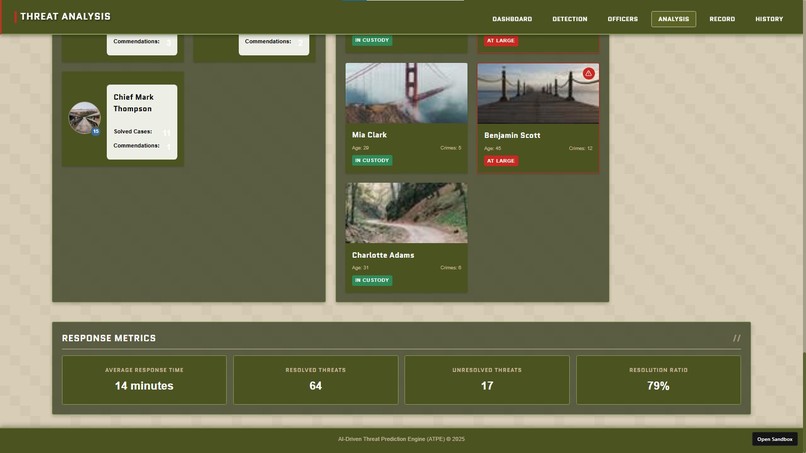This screenshot has width=806, height=453.
Task: Click Benjamin Scott's At Large badge
Action: (x=501, y=161)
